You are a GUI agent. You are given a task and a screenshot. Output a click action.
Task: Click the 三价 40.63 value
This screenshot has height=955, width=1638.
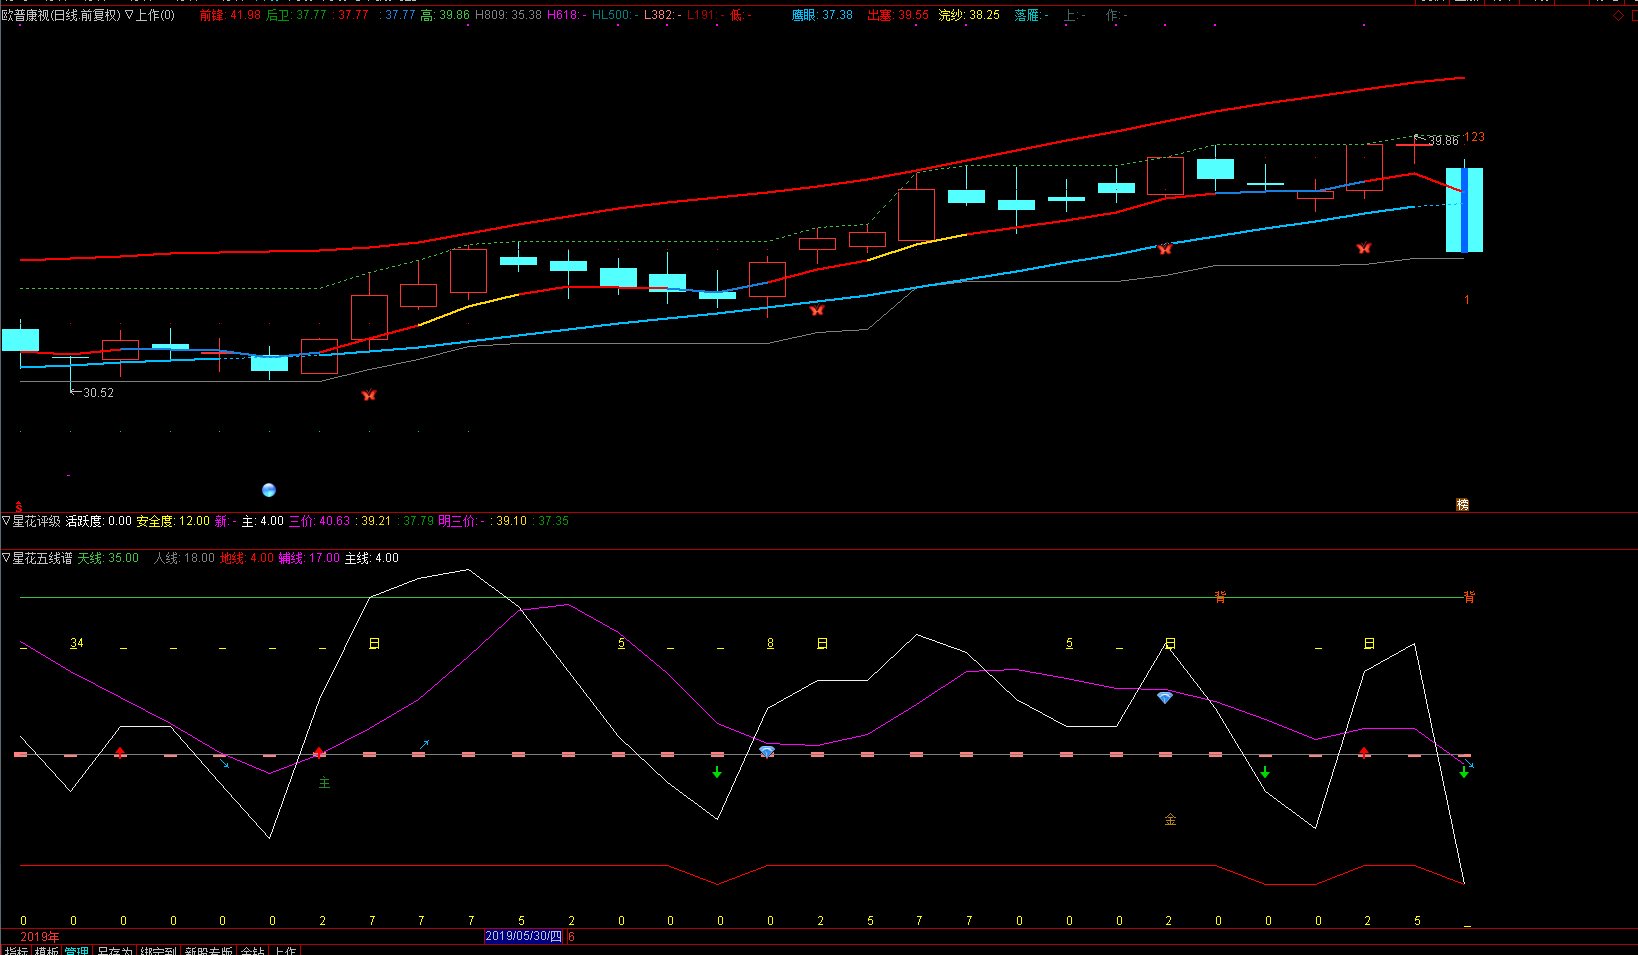[x=319, y=521]
